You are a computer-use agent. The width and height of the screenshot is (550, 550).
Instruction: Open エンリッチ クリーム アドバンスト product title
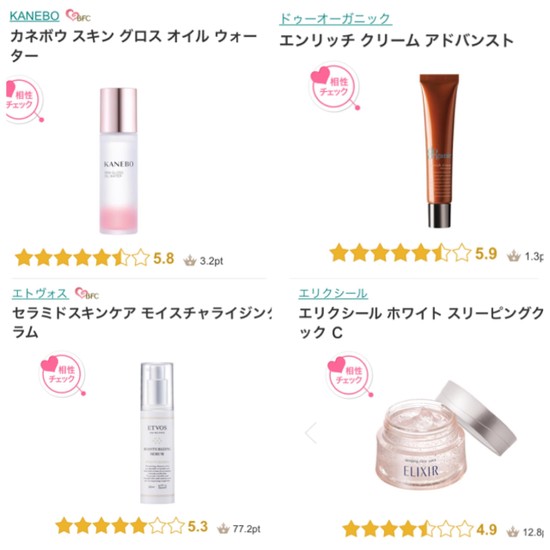tap(396, 41)
